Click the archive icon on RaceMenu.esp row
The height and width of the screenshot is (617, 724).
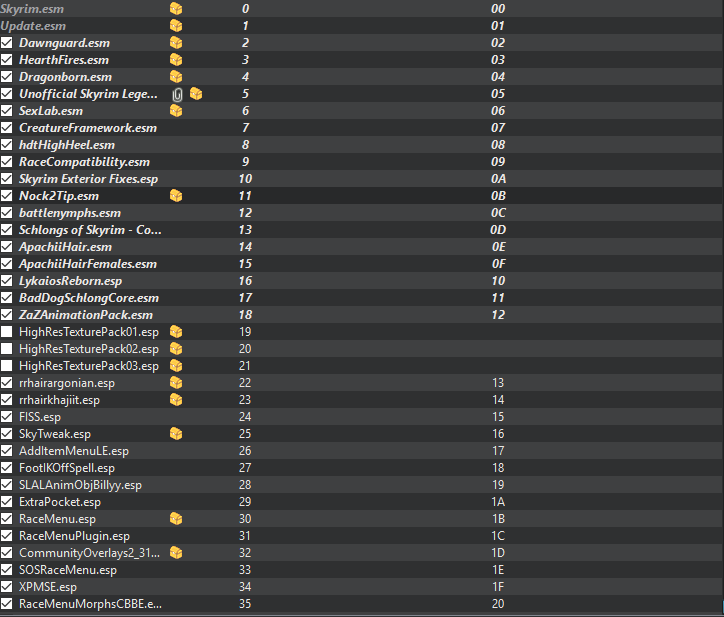point(176,519)
